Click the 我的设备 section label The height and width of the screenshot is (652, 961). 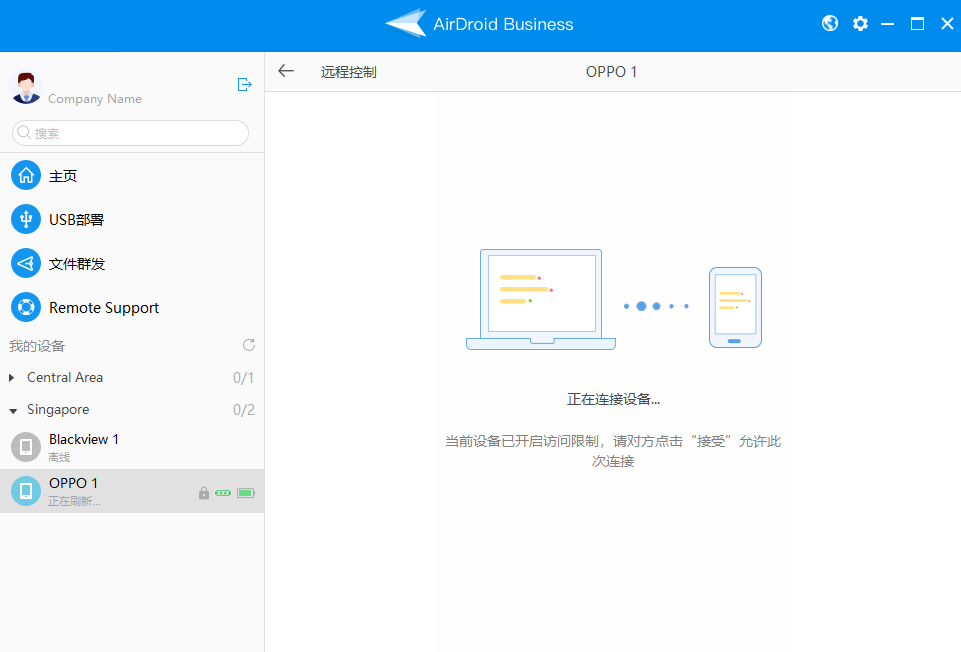[x=37, y=346]
